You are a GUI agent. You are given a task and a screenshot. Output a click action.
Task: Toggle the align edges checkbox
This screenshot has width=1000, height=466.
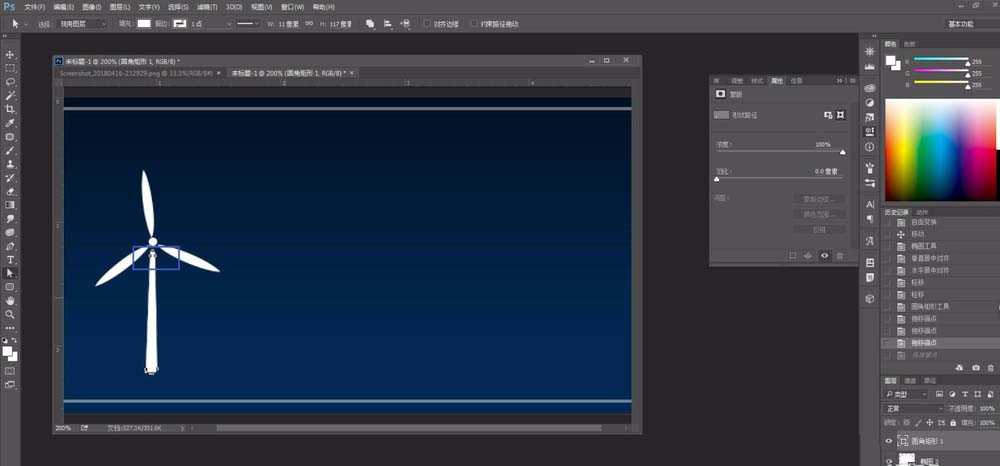[428, 23]
